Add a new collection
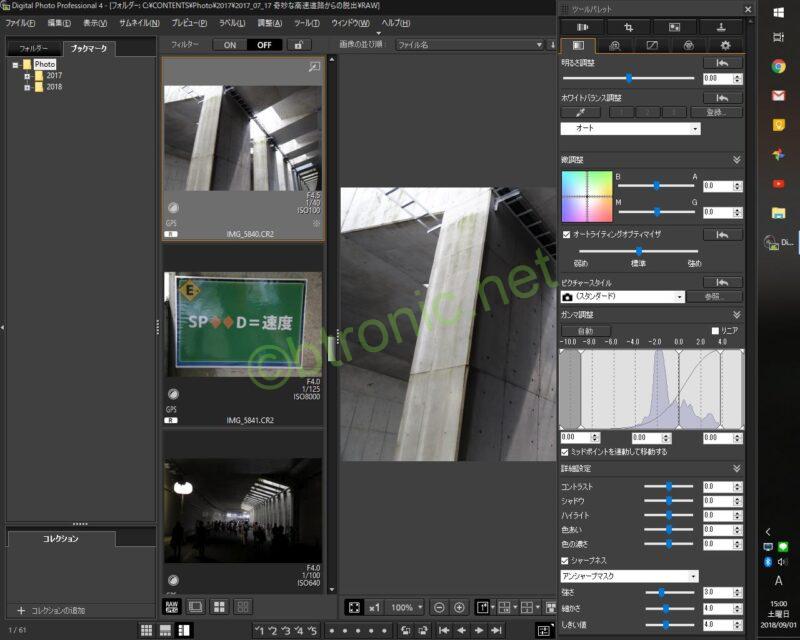The image size is (800, 640). pyautogui.click(x=51, y=610)
